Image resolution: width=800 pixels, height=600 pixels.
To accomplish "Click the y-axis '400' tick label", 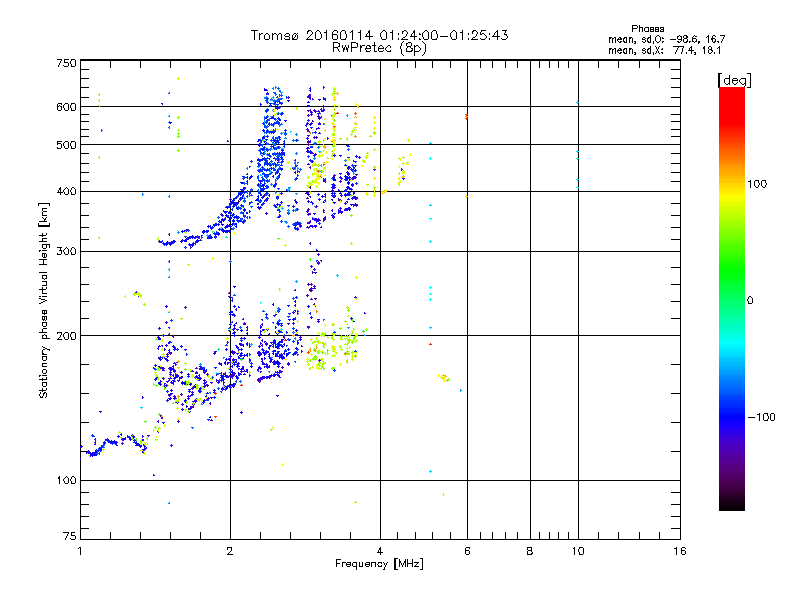I will (66, 191).
